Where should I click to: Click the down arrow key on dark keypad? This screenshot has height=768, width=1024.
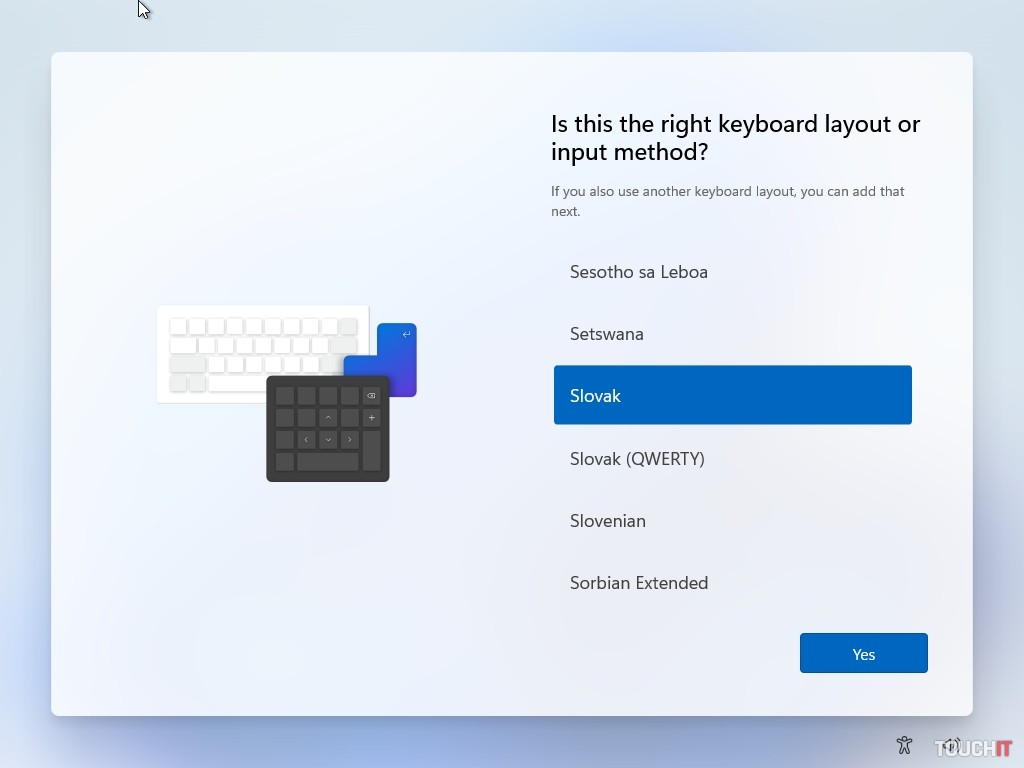pos(328,440)
